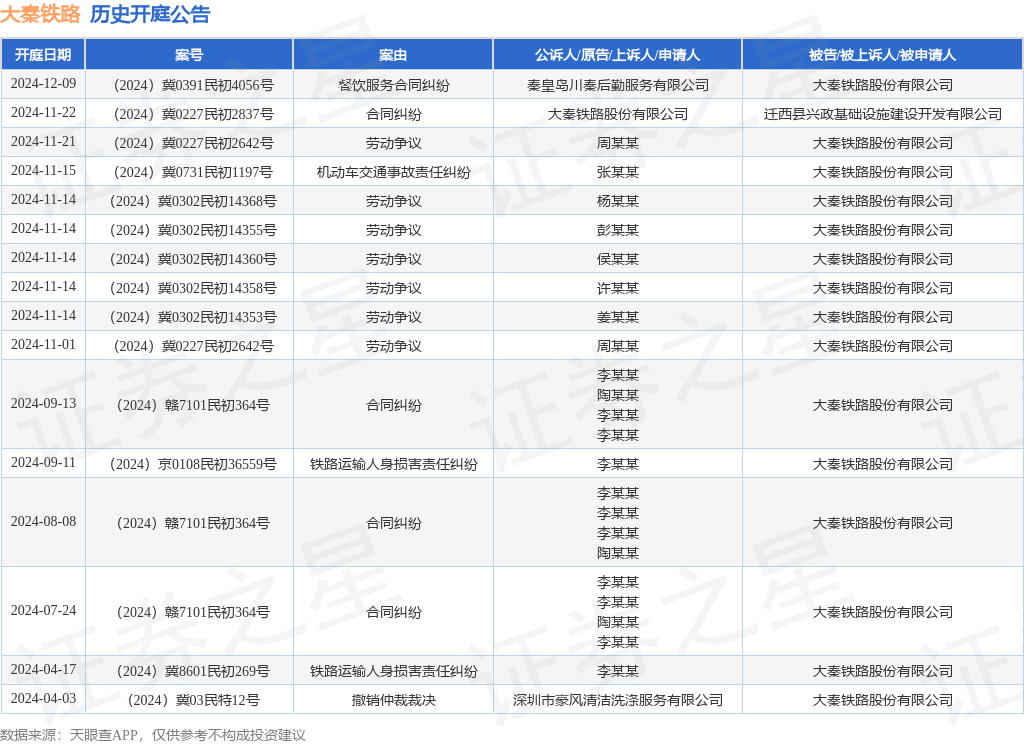This screenshot has width=1024, height=744.
Task: Click the 大秦铁路 title text
Action: pos(40,14)
